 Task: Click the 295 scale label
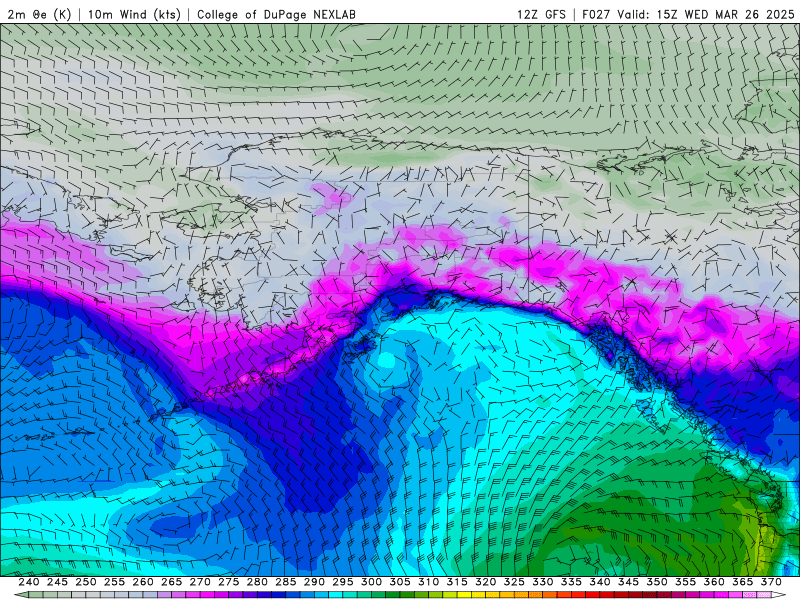tap(343, 582)
